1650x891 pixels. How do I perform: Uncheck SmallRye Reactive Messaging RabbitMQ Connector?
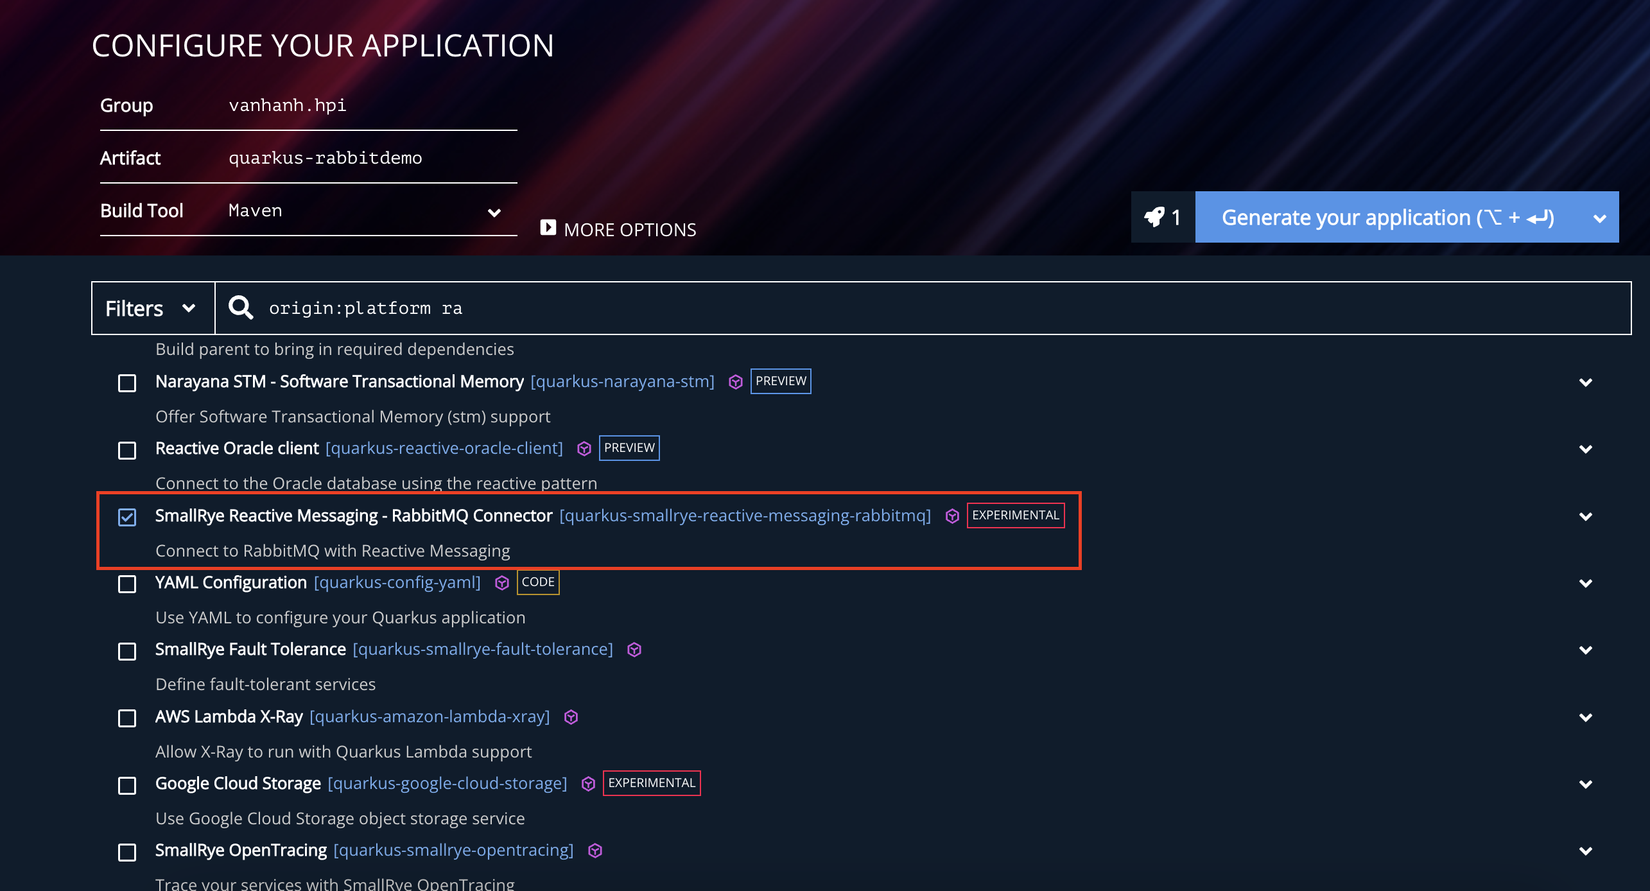coord(127,517)
